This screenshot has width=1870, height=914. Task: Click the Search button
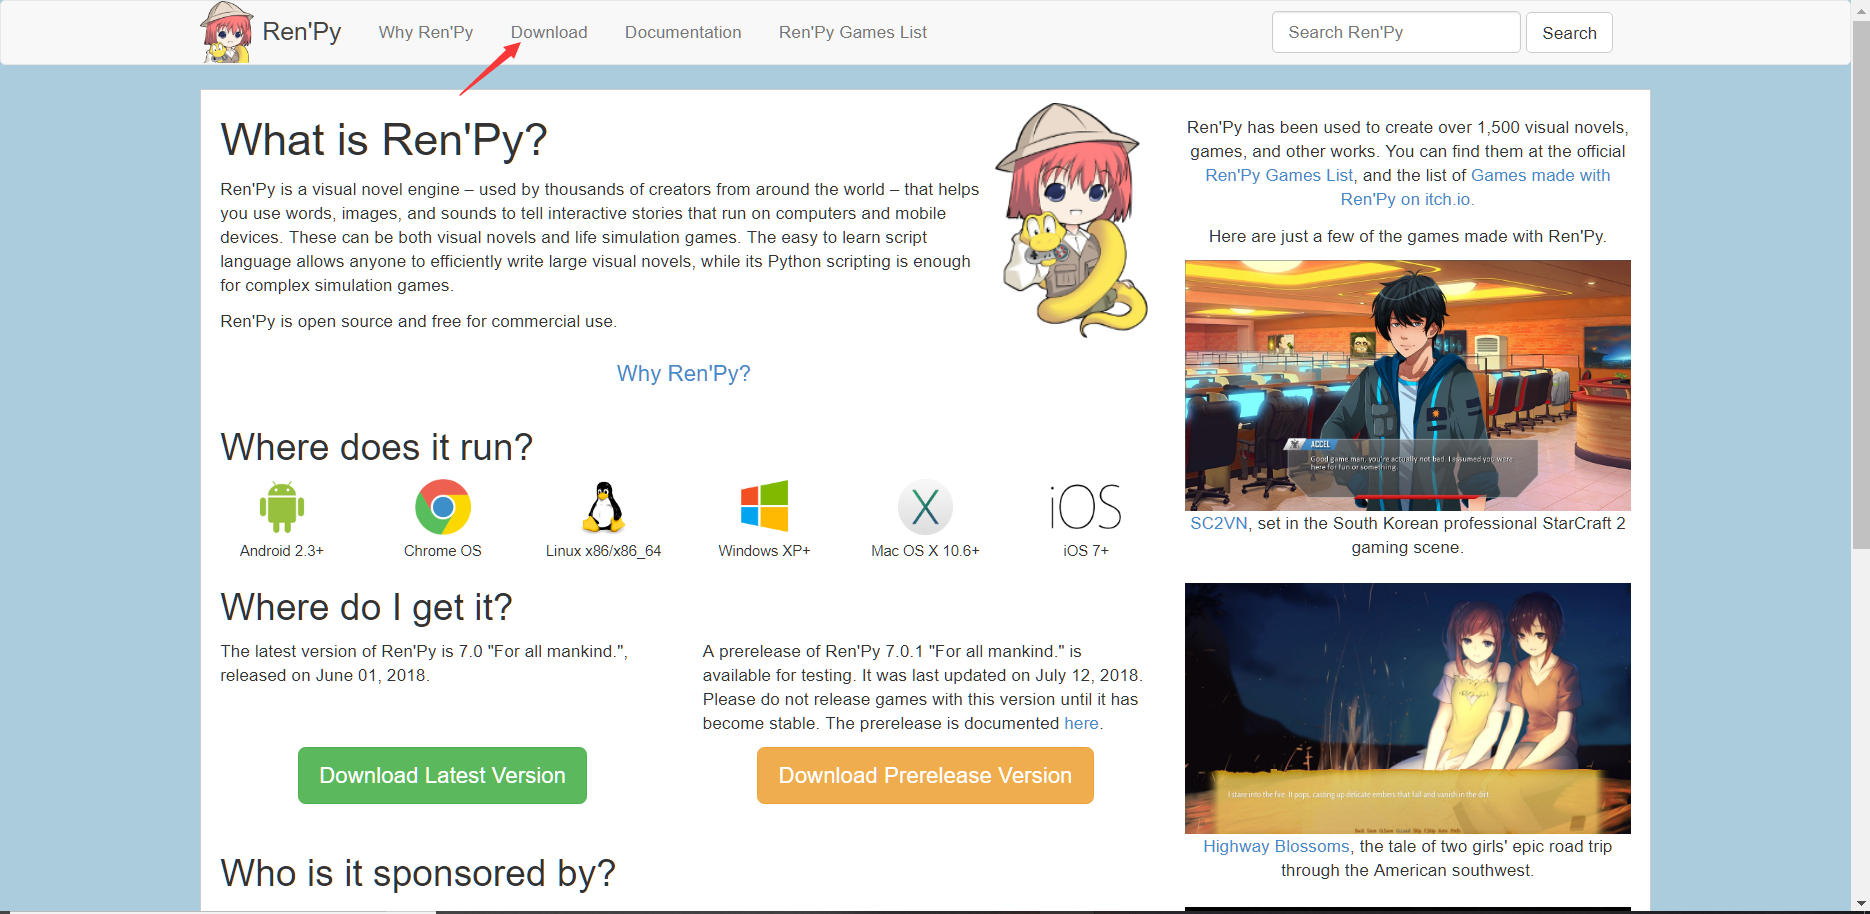click(1569, 33)
